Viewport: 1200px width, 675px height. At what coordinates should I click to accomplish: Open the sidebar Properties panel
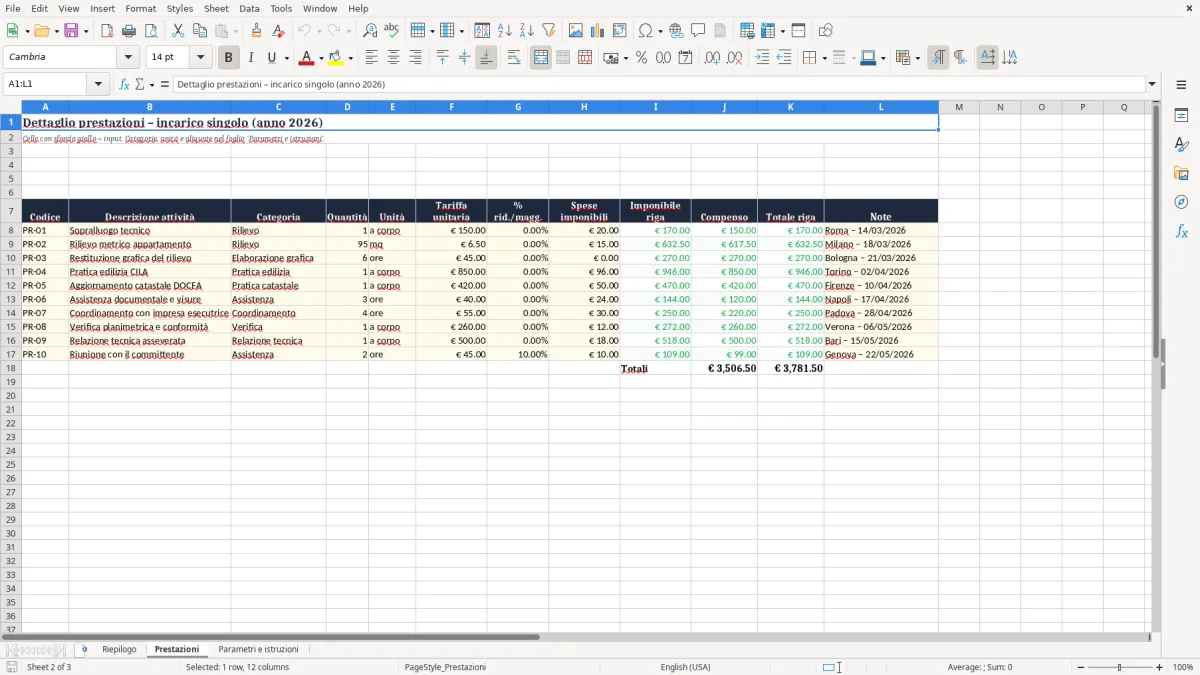point(1181,115)
